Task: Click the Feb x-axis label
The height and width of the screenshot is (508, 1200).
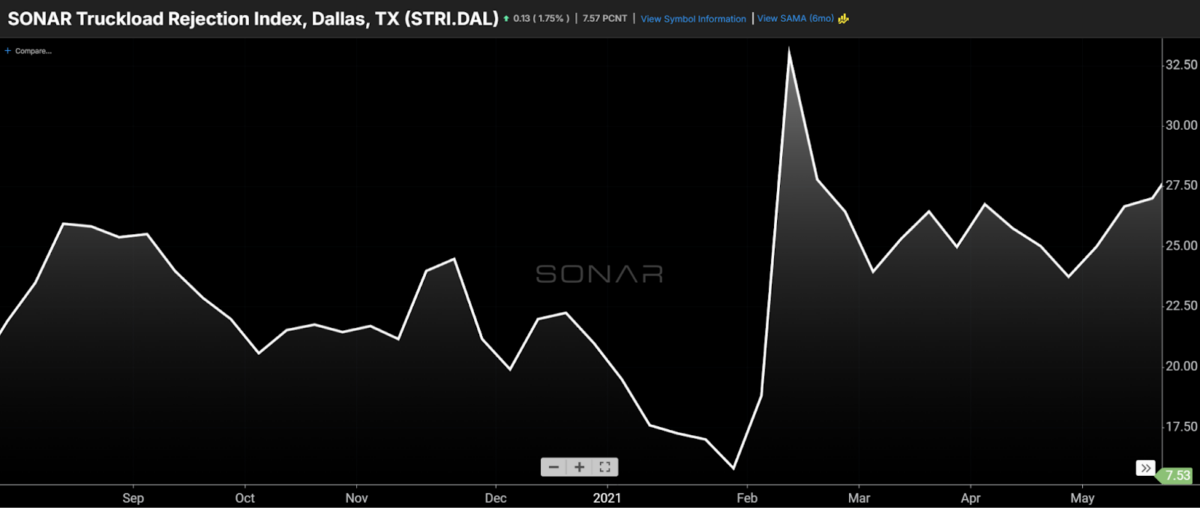Action: tap(746, 497)
